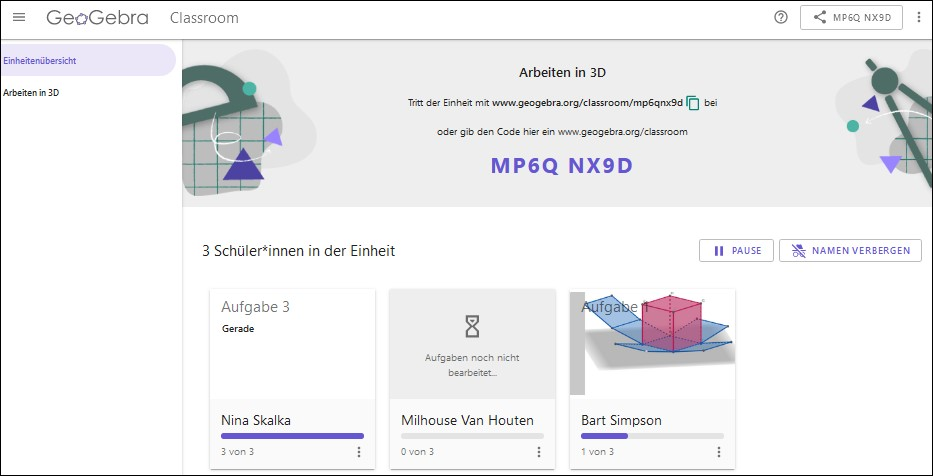Open Milhouse Van Houten's hourglass card
This screenshot has height=476, width=933.
tap(472, 344)
